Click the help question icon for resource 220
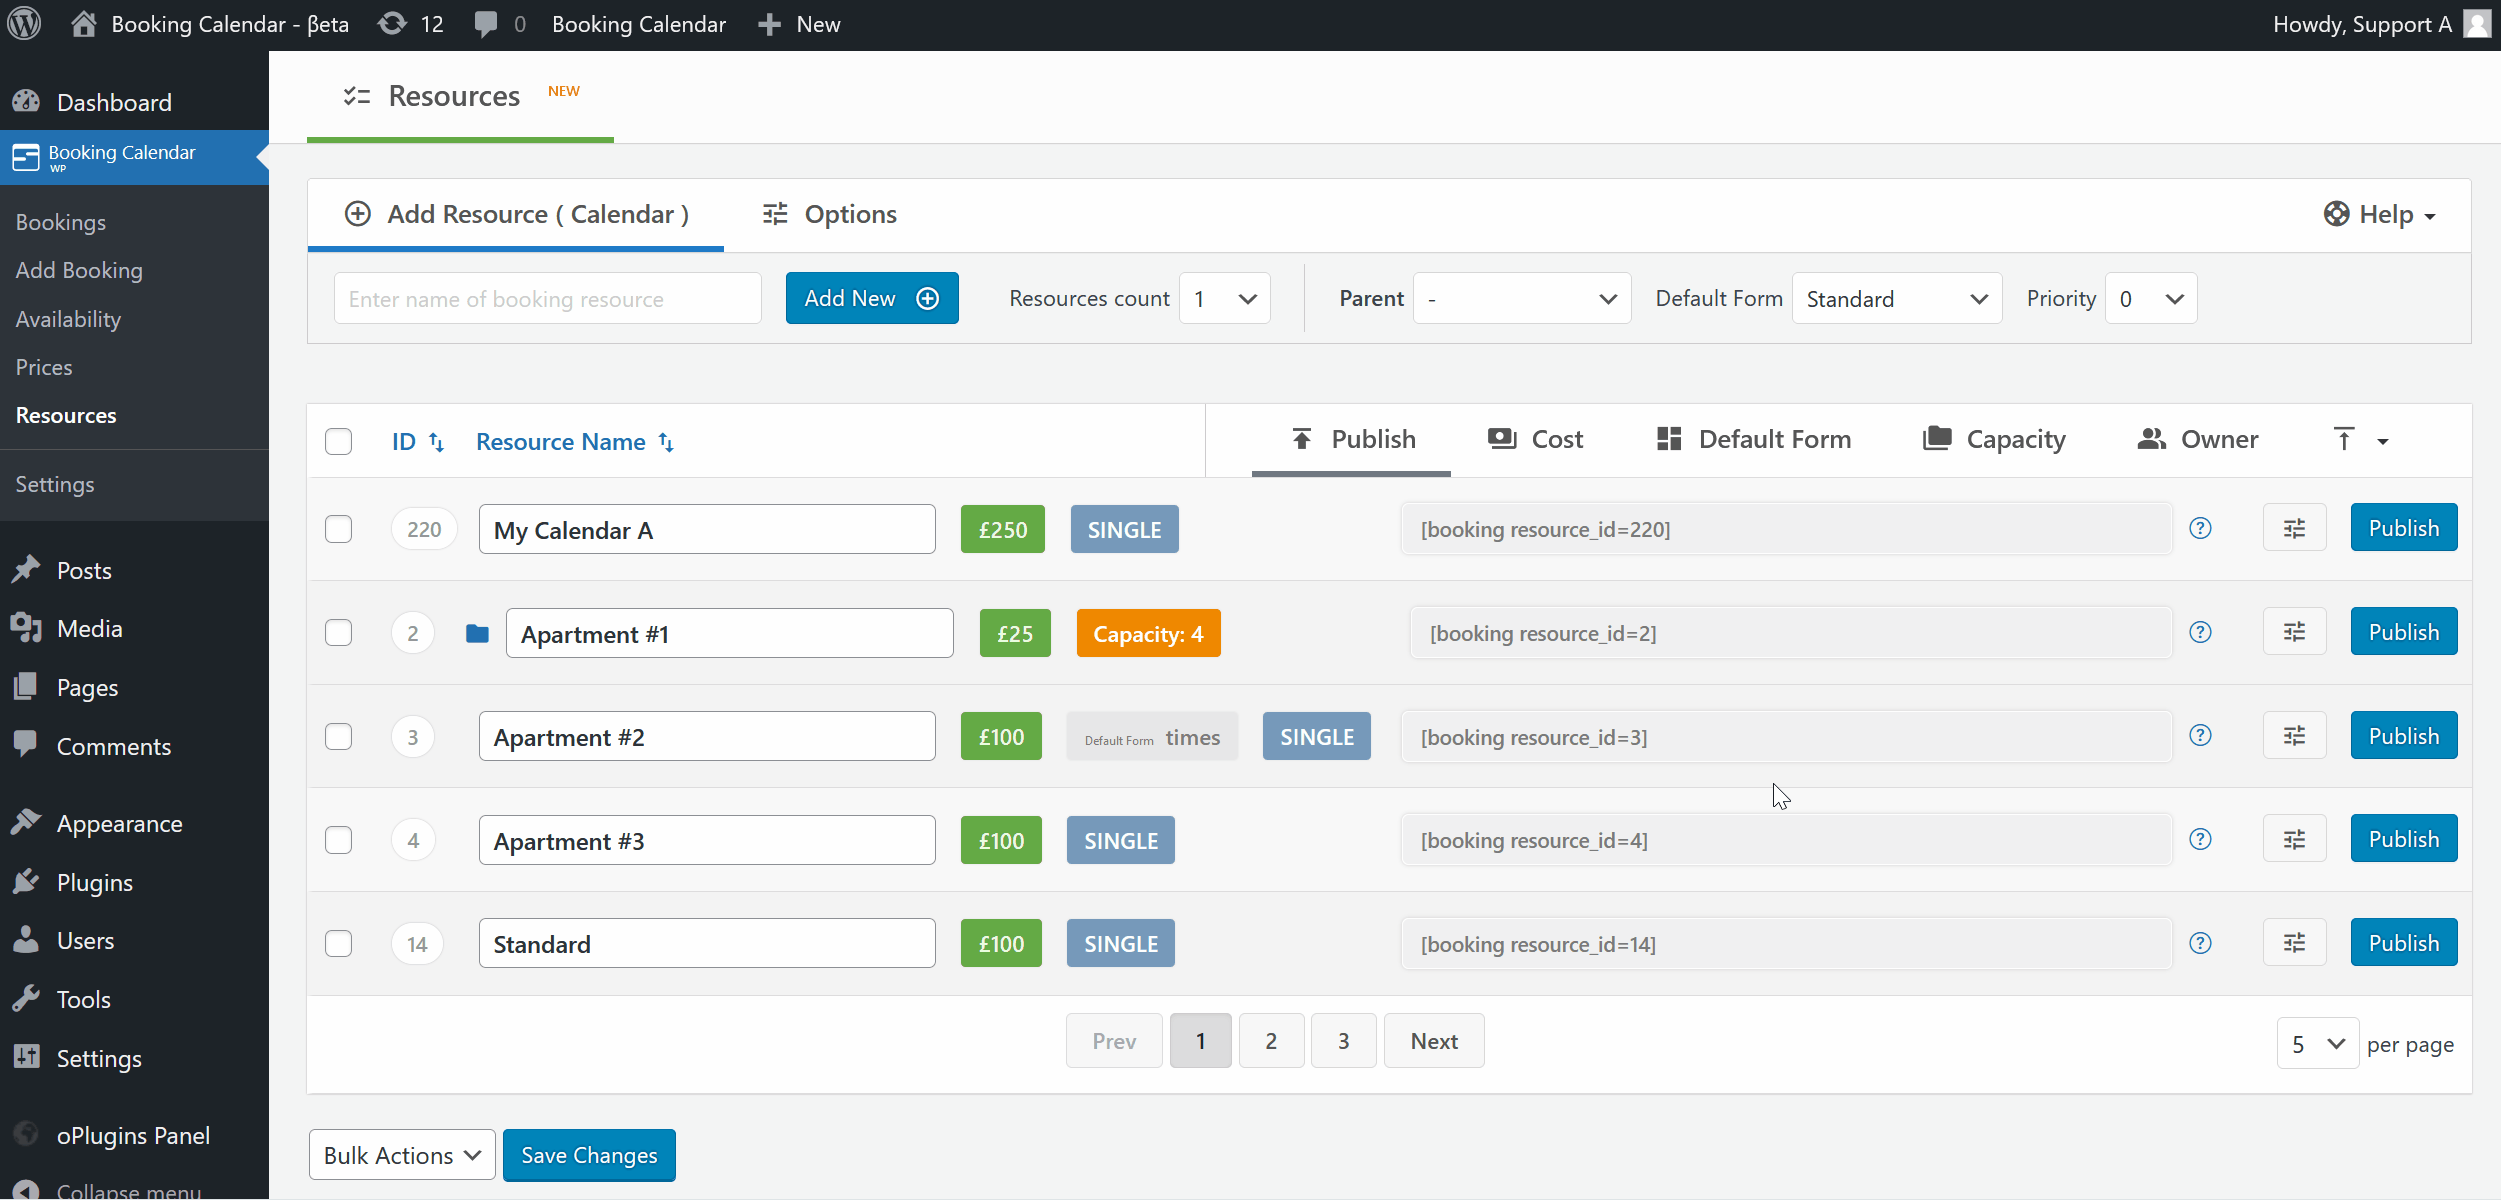 [x=2200, y=529]
